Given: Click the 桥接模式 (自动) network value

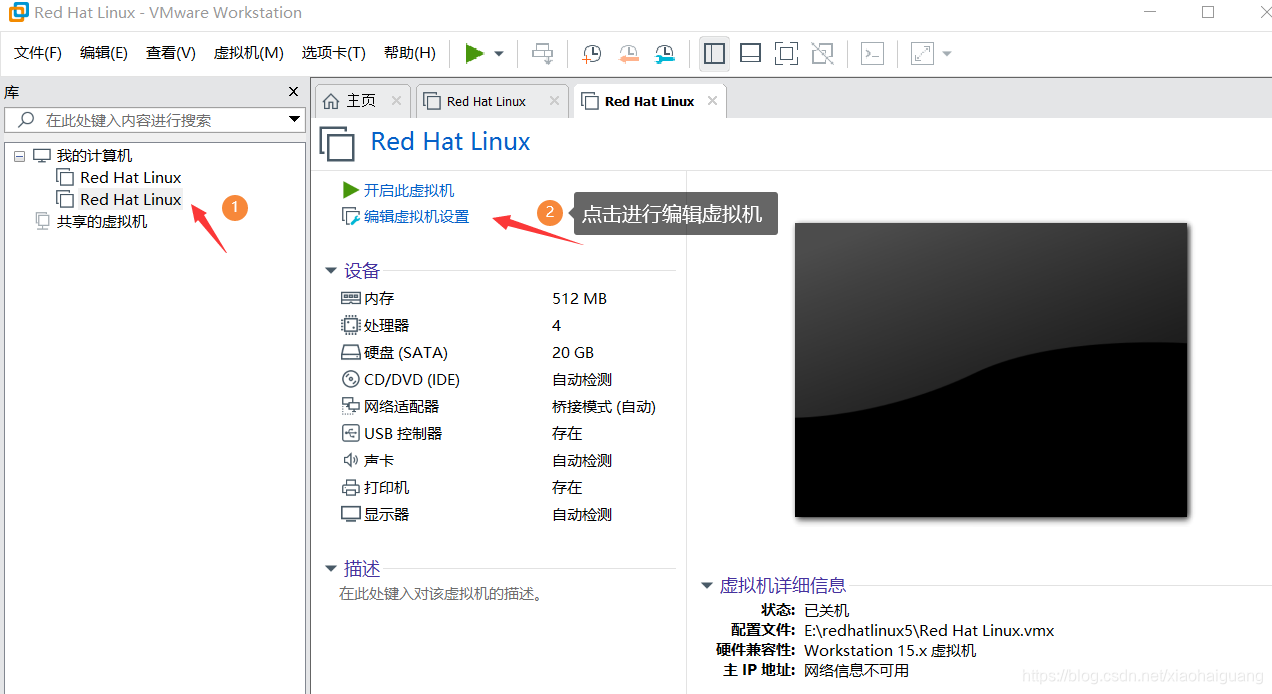Looking at the screenshot, I should 604,406.
